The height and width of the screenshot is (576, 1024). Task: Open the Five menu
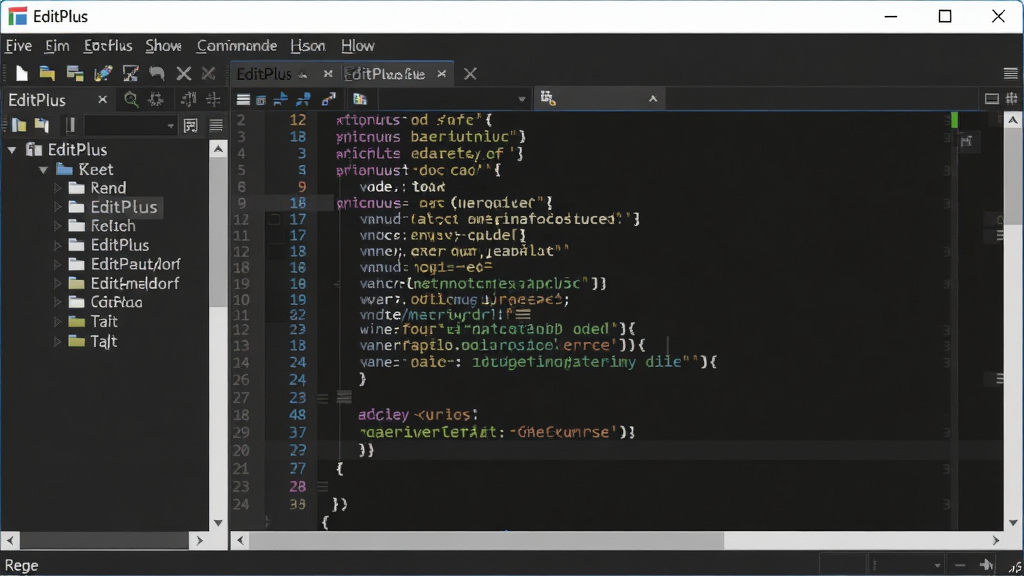pyautogui.click(x=18, y=46)
